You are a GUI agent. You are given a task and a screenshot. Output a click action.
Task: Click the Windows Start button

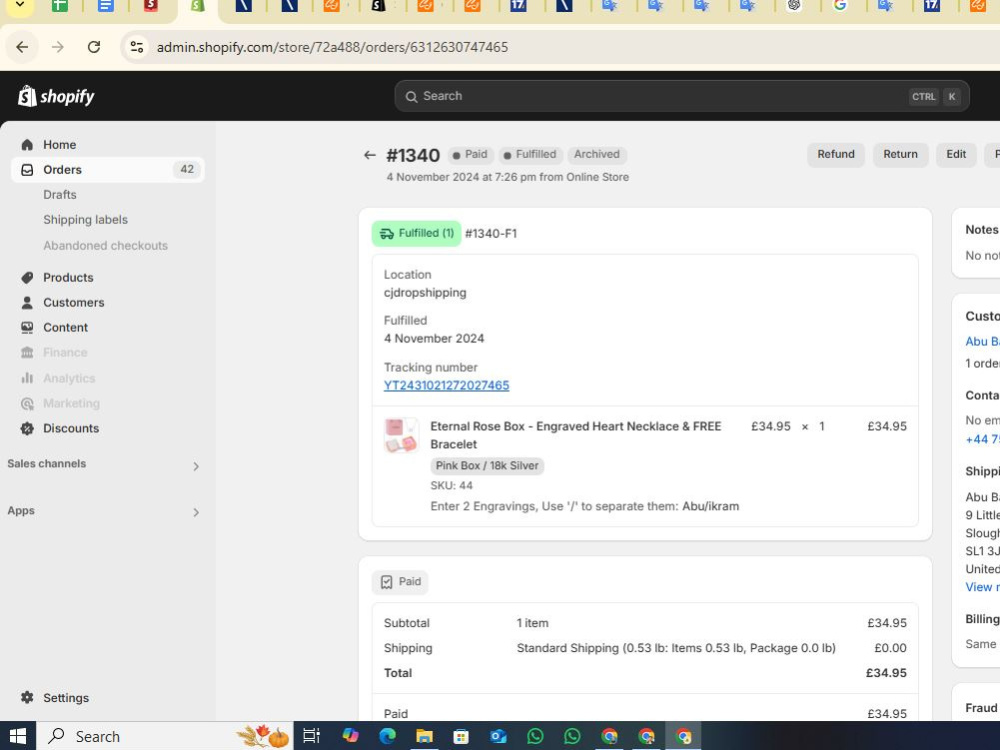[x=17, y=737]
